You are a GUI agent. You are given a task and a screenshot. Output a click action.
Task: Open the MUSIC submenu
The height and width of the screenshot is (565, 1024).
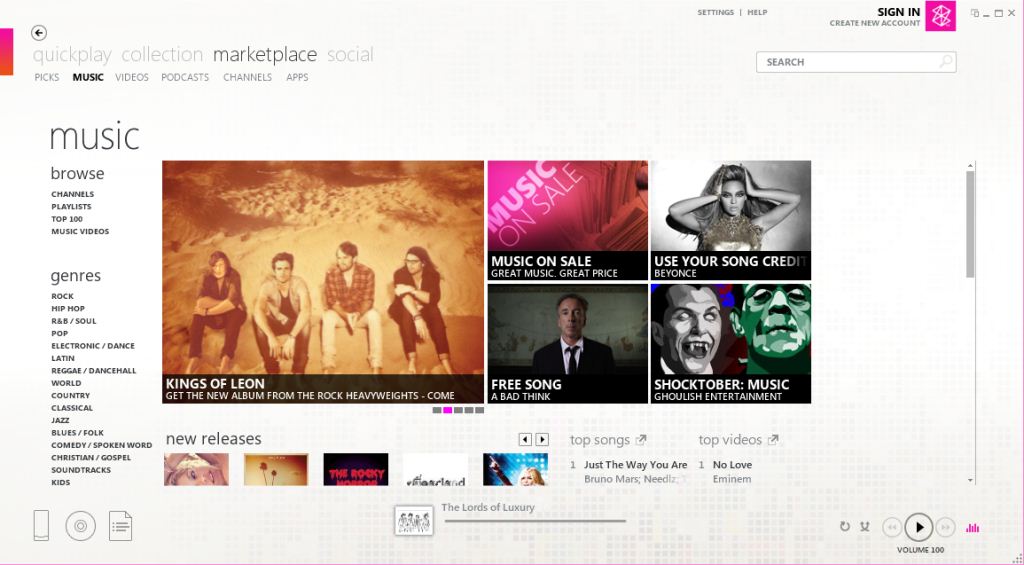tap(88, 77)
